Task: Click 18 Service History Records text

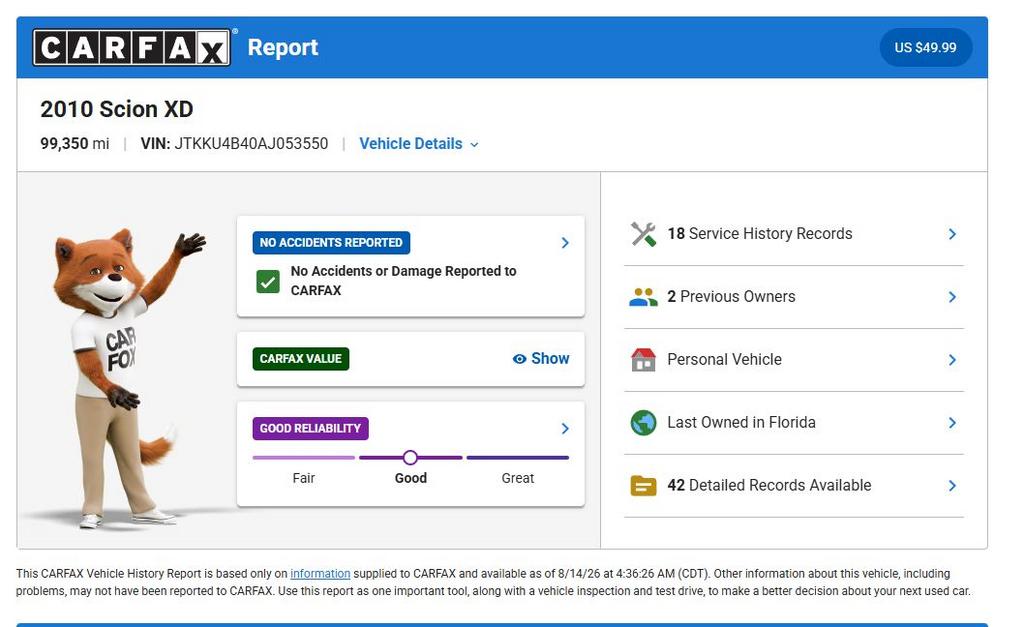Action: [x=760, y=234]
